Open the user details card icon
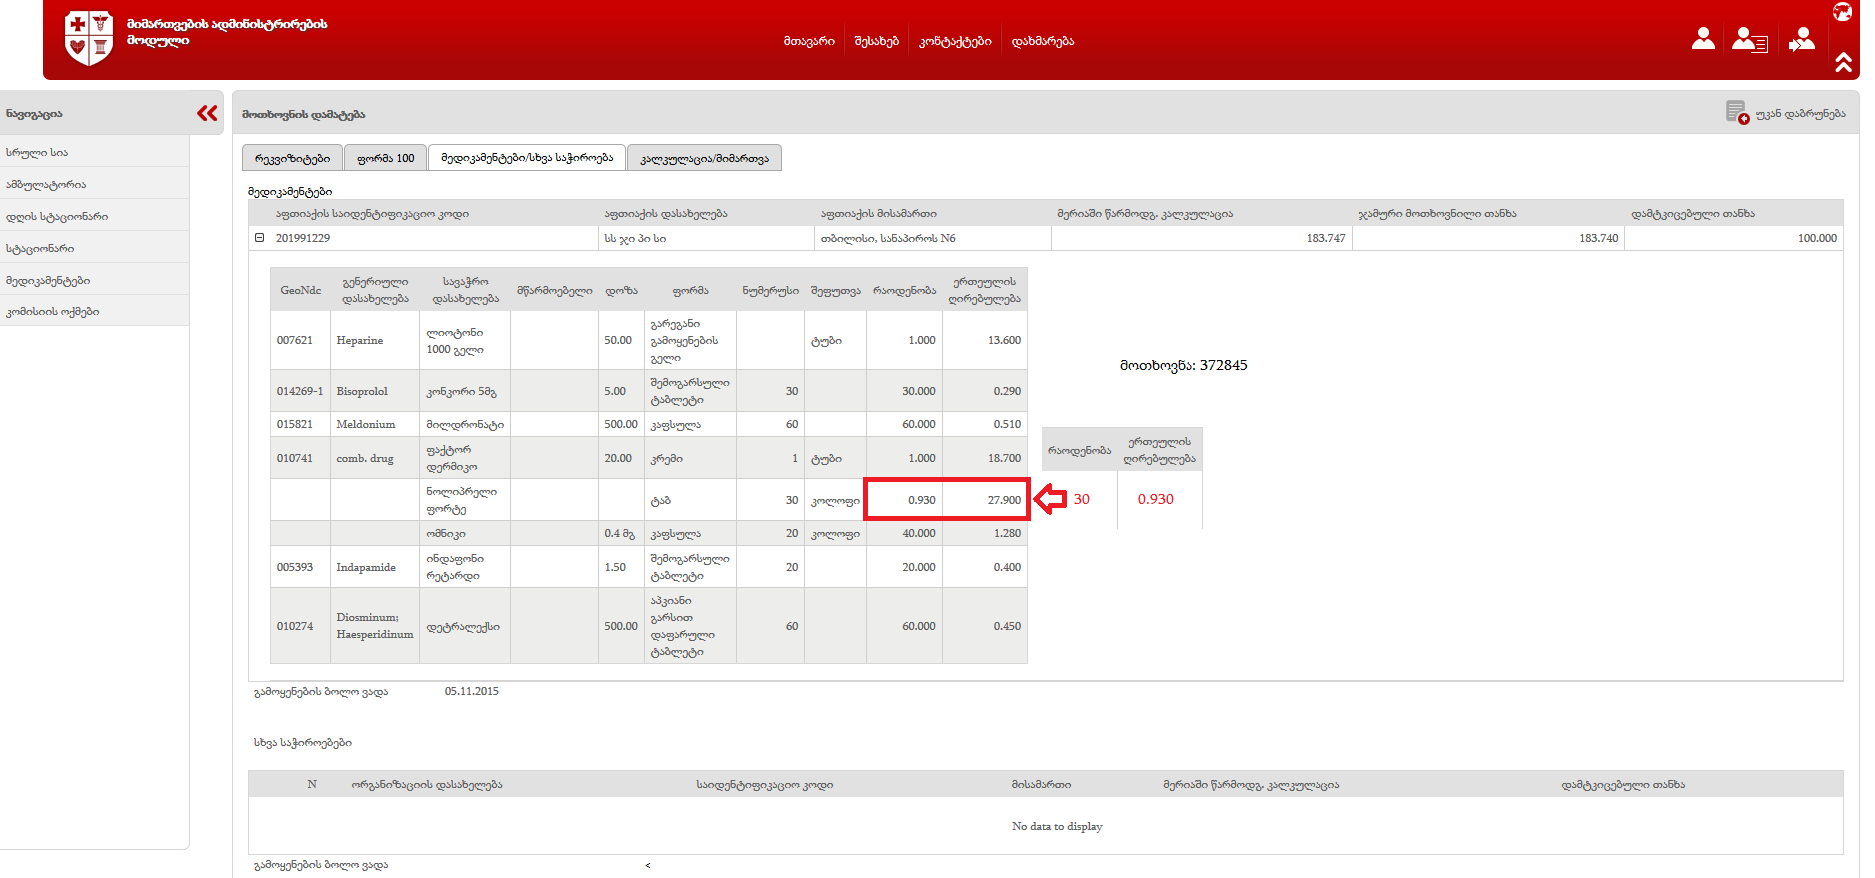Screen dimensions: 1875x878 coord(1749,40)
